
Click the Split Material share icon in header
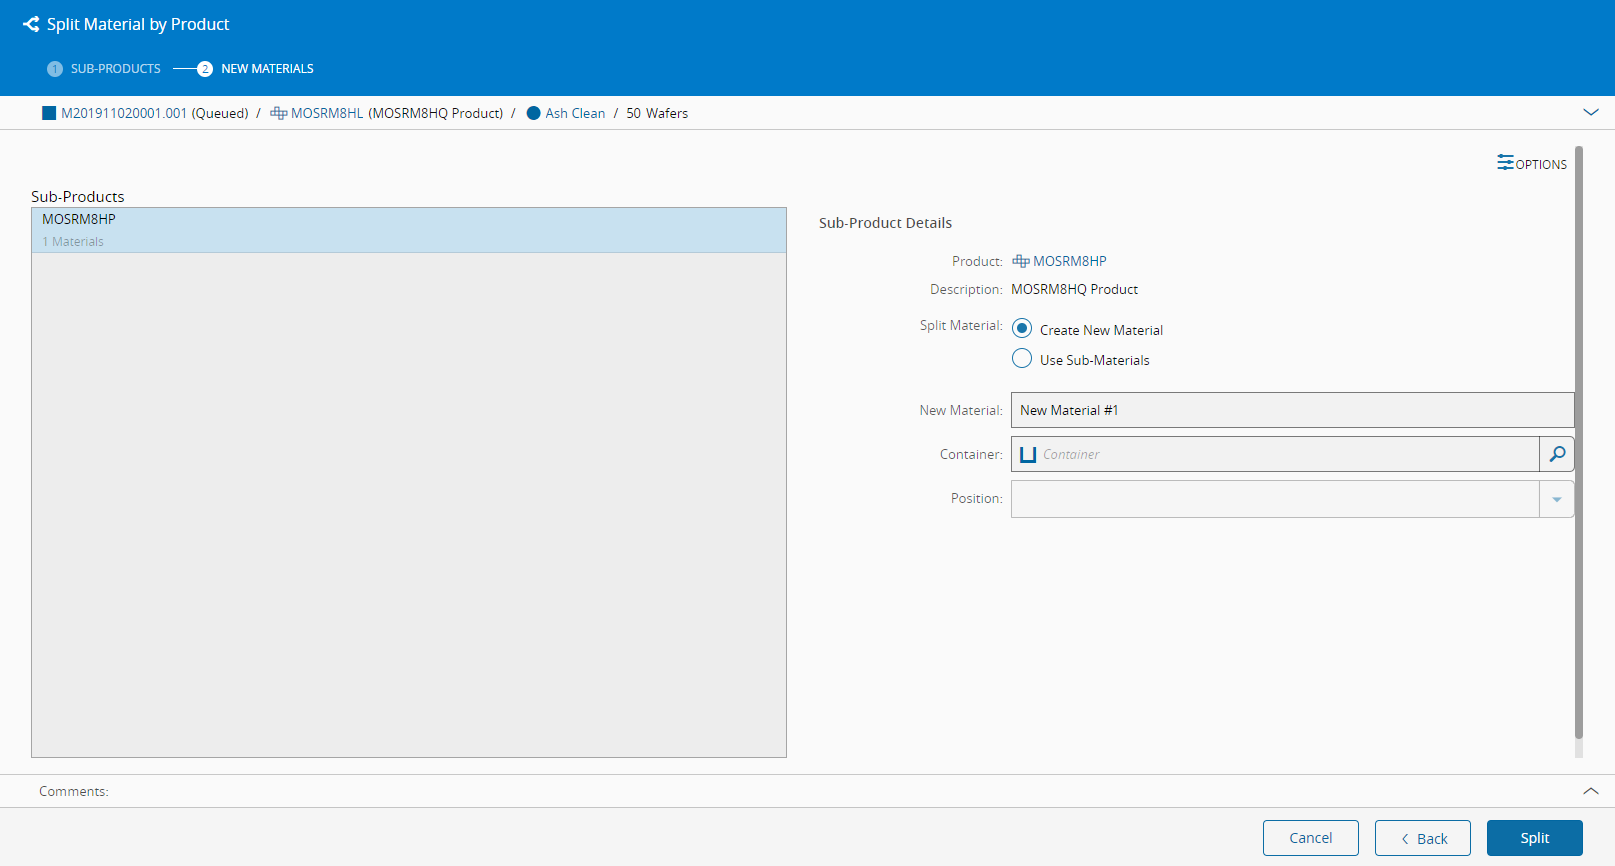click(x=31, y=24)
